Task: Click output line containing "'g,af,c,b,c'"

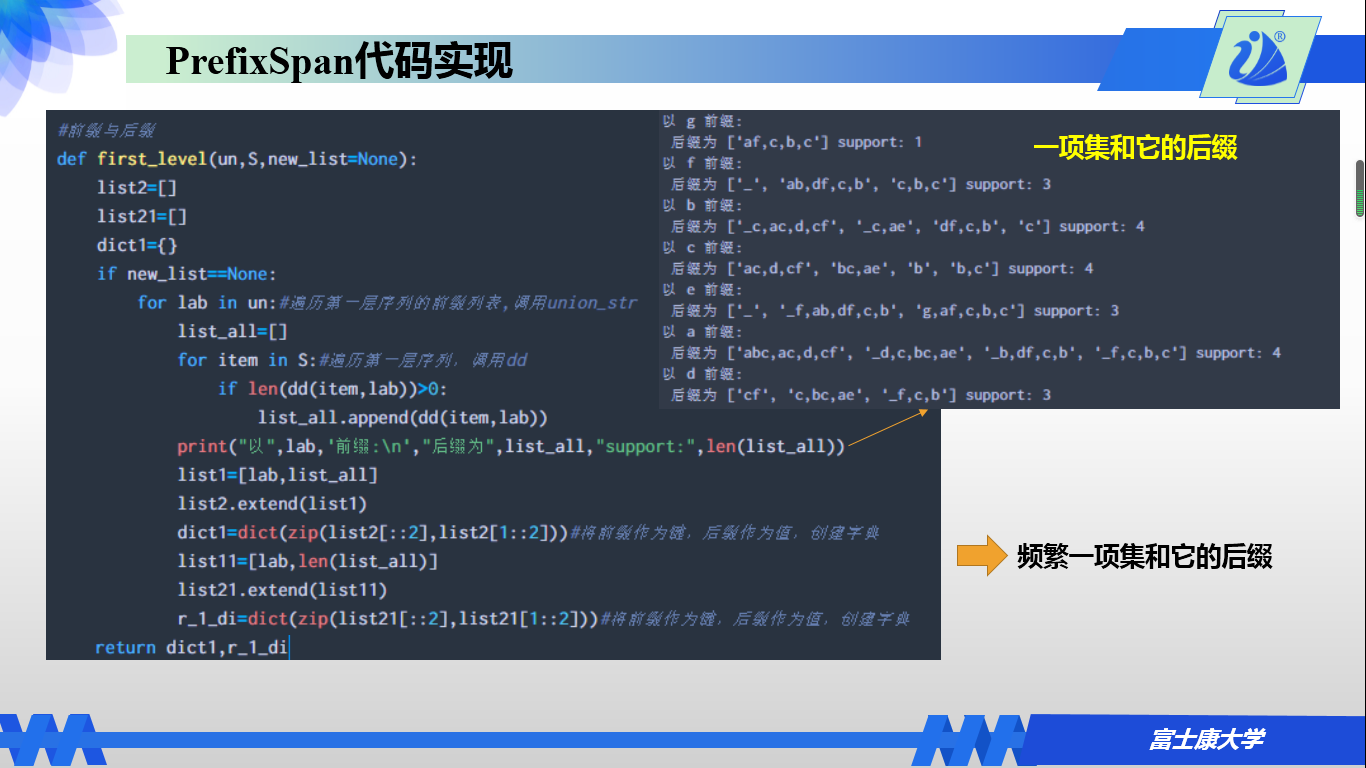Action: [x=895, y=311]
